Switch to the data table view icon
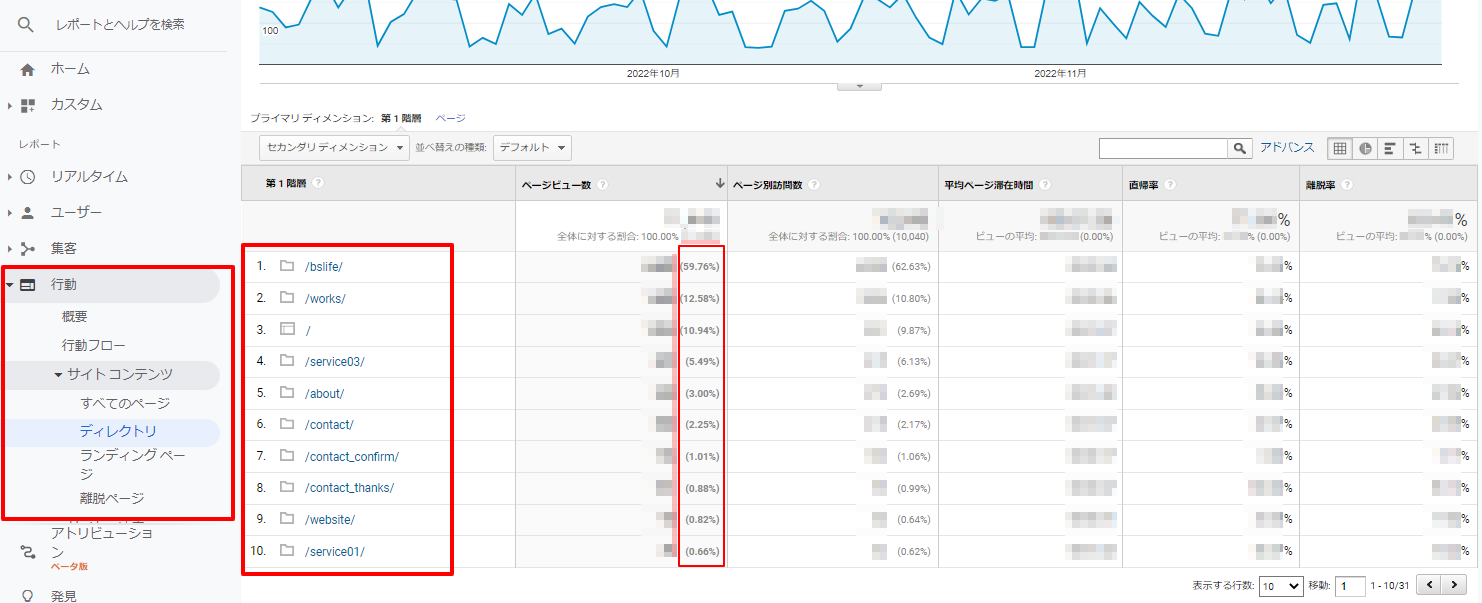 (1340, 148)
